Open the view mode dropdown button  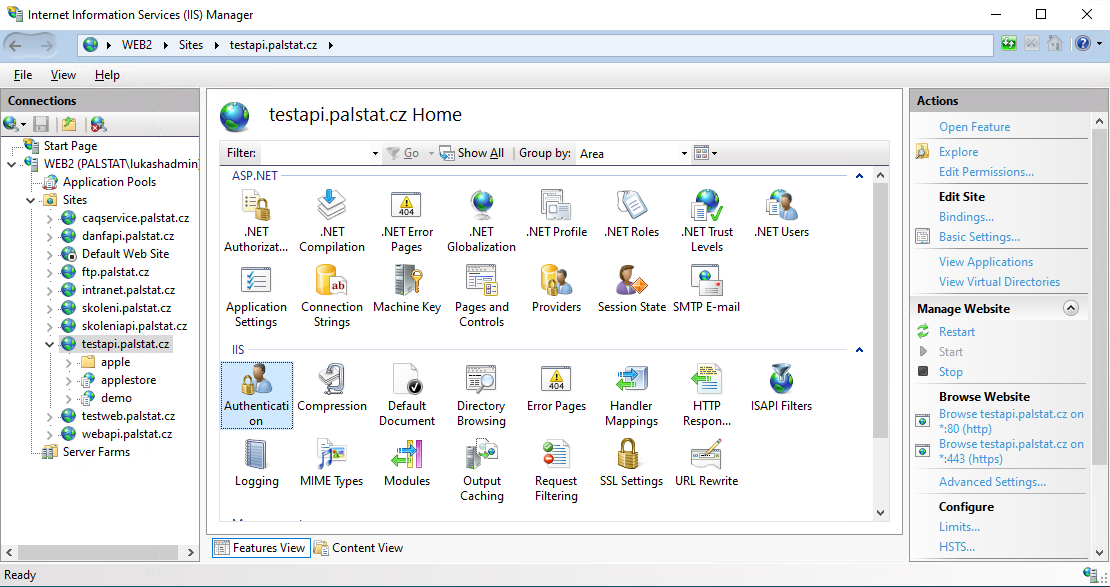pos(706,153)
